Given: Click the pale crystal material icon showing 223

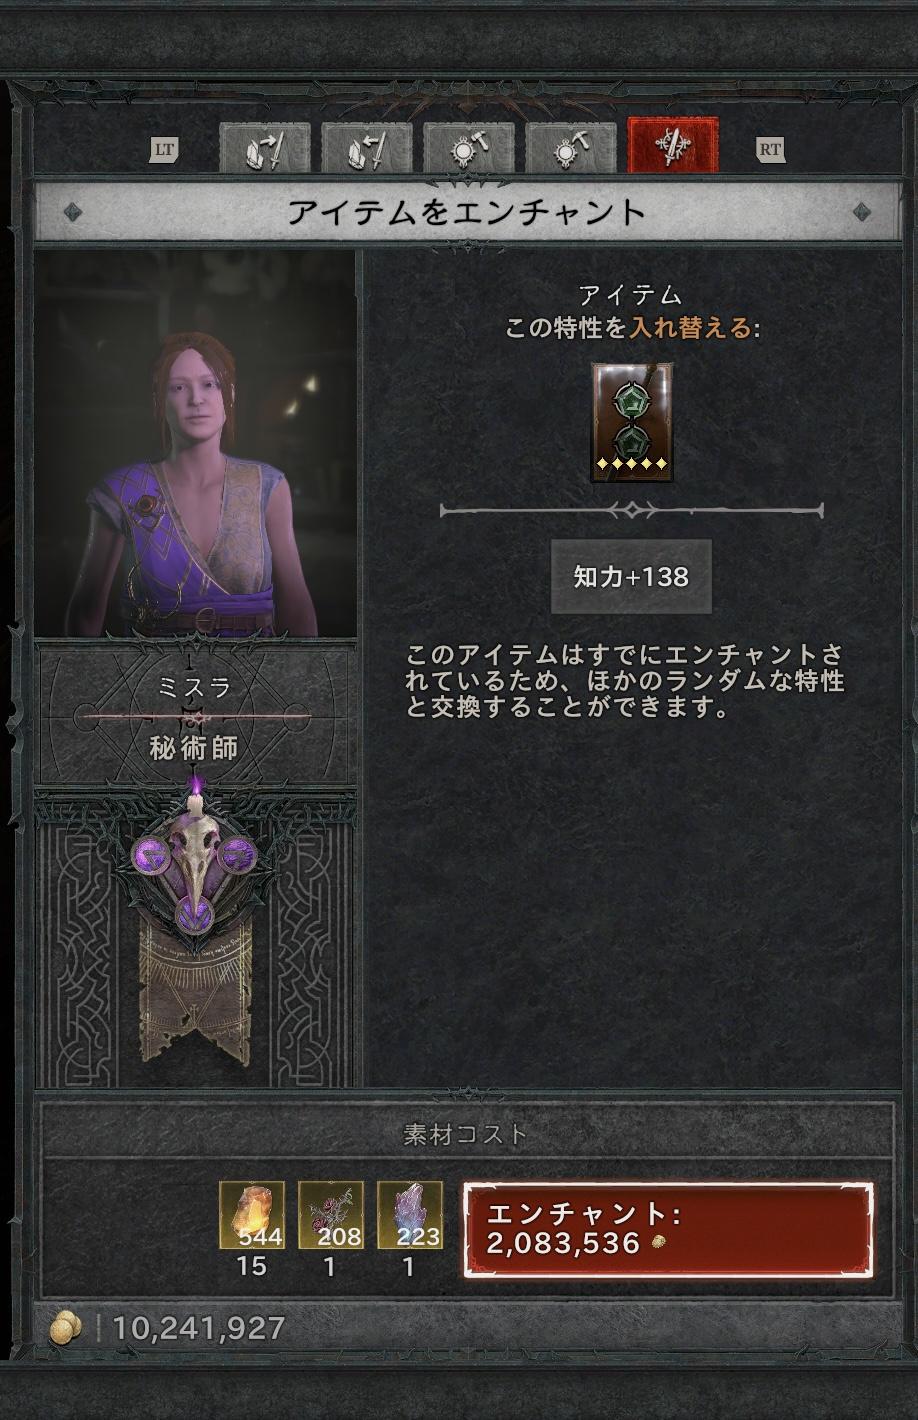Looking at the screenshot, I should [410, 1215].
